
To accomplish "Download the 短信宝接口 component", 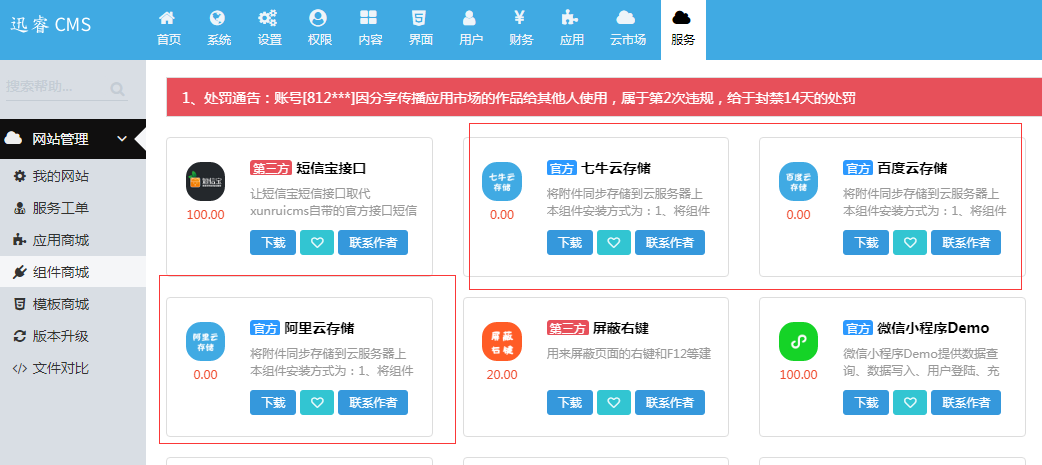I will point(272,242).
